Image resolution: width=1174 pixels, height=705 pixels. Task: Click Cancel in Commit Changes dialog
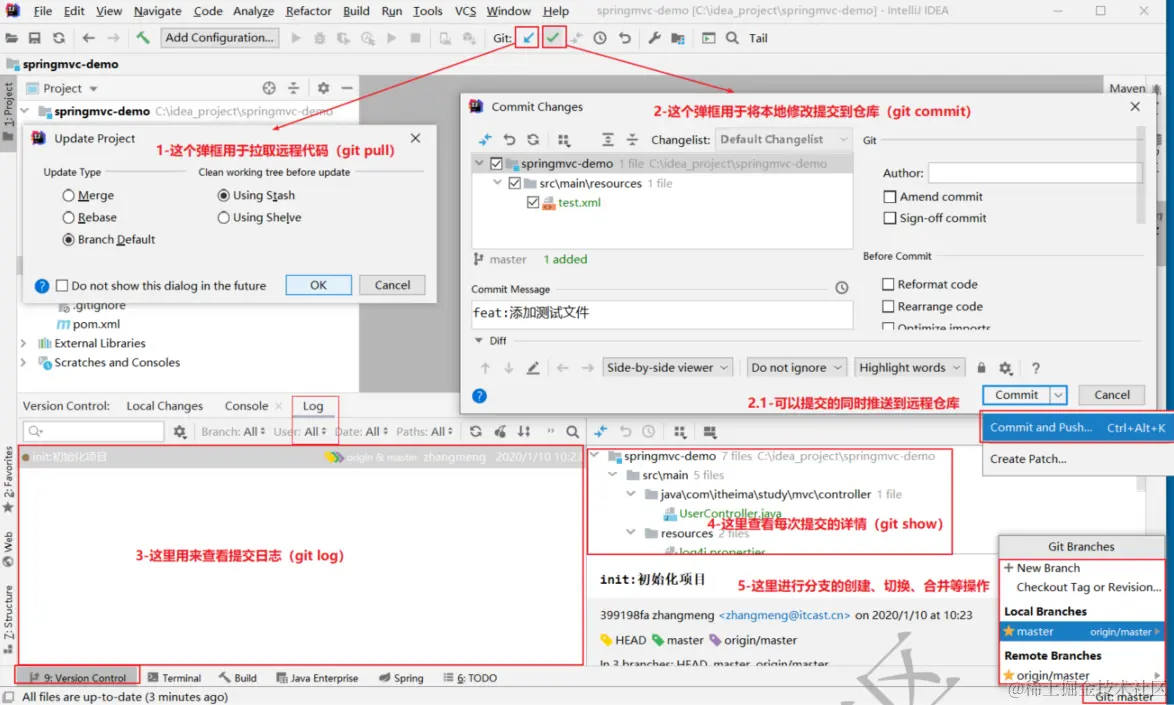(x=1112, y=394)
